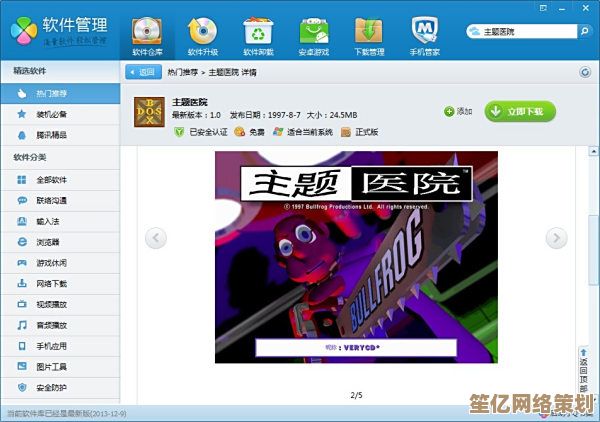Screen dimensions: 600x422
Task: Select 浏览器 category
Action: (x=60, y=242)
